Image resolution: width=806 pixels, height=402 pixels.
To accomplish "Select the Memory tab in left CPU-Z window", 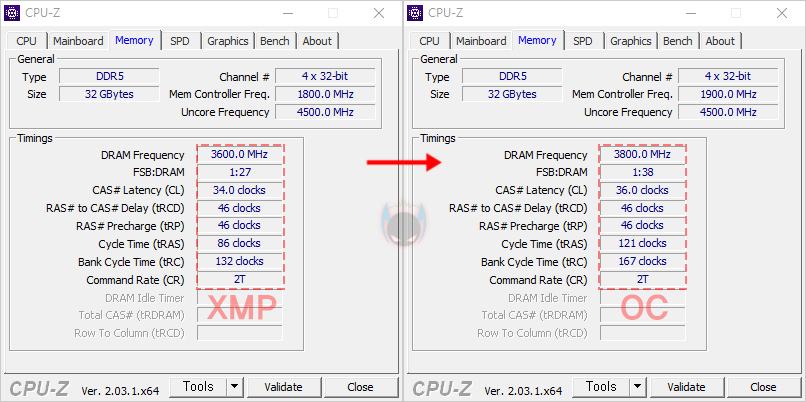I will pos(134,40).
